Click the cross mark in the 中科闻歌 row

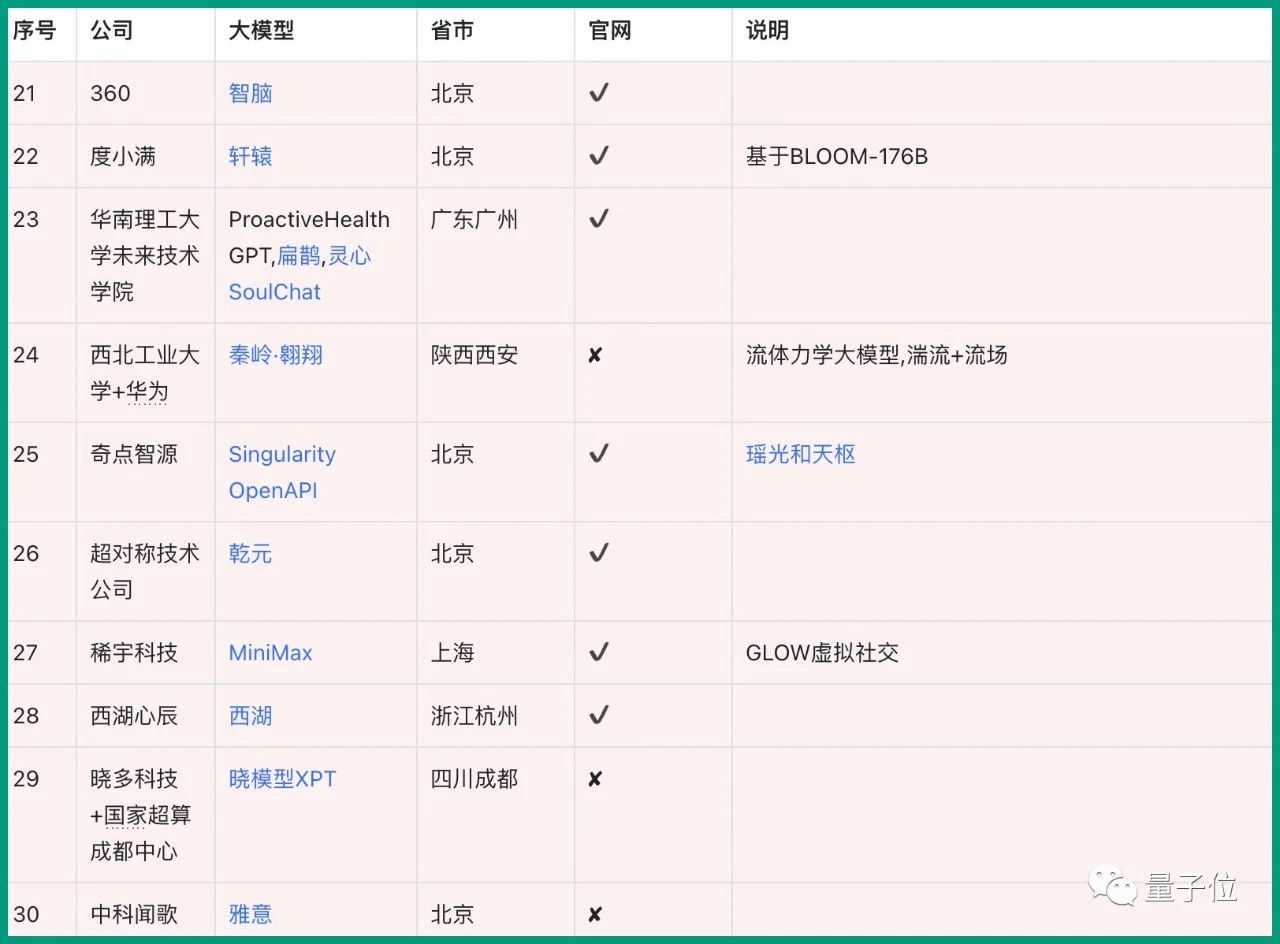coord(595,914)
